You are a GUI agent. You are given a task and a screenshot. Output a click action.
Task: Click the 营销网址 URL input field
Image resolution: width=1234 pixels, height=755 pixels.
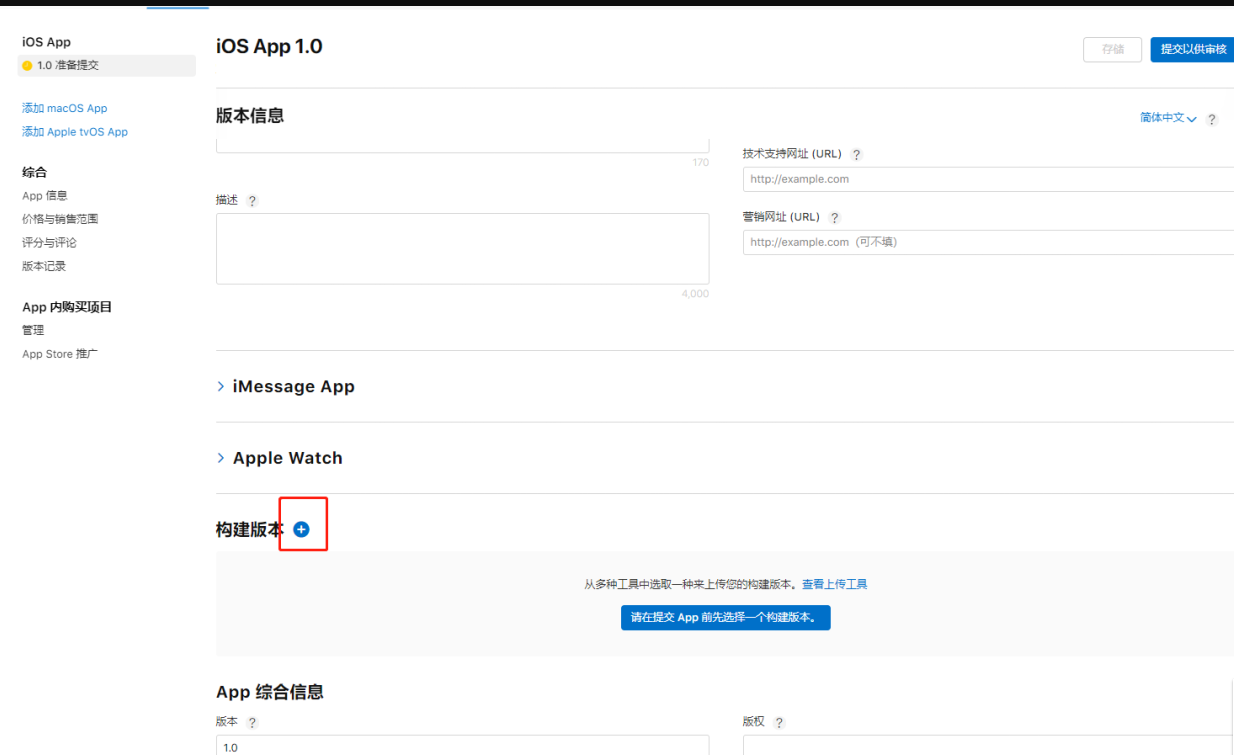point(988,242)
